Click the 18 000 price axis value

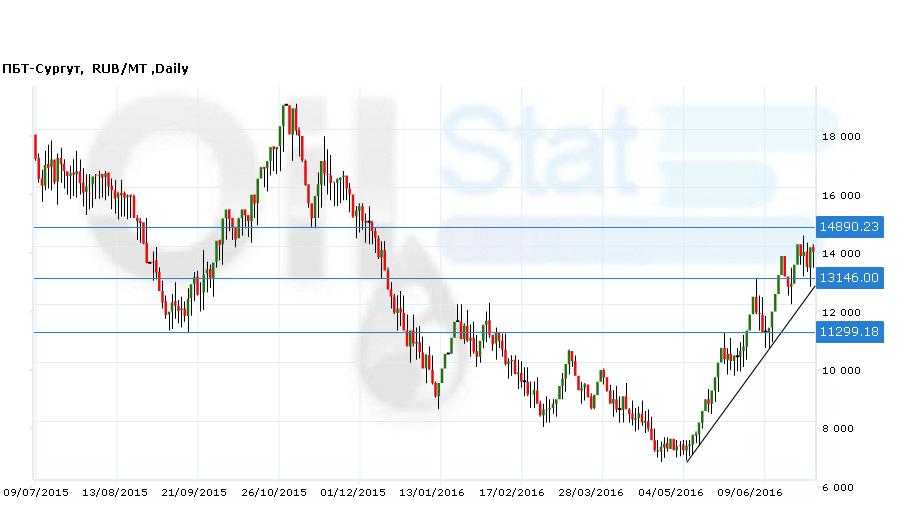(x=841, y=137)
